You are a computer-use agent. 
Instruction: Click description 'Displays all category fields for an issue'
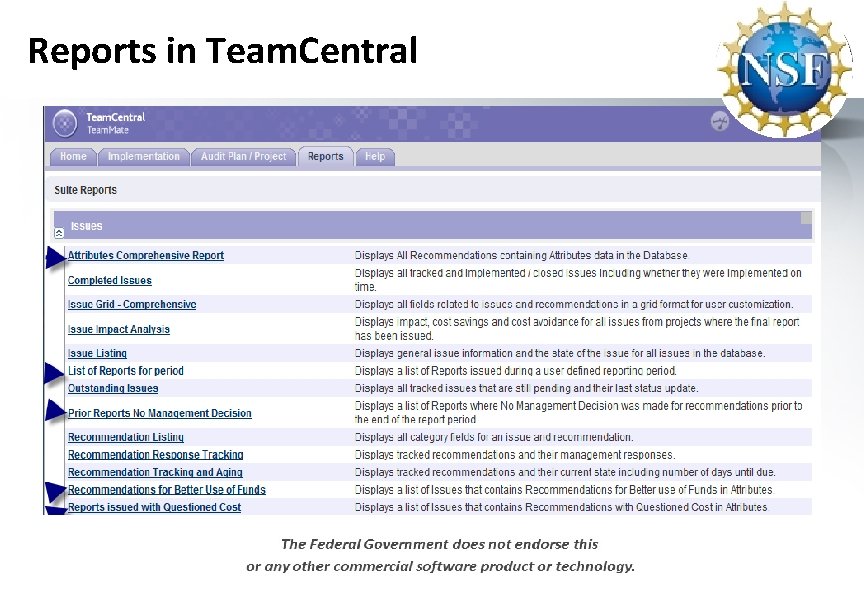click(x=494, y=437)
